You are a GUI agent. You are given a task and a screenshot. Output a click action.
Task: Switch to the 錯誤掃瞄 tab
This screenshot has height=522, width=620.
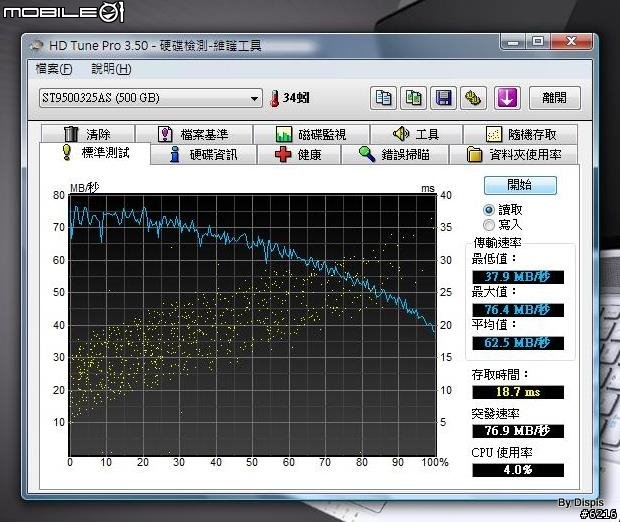click(x=395, y=155)
